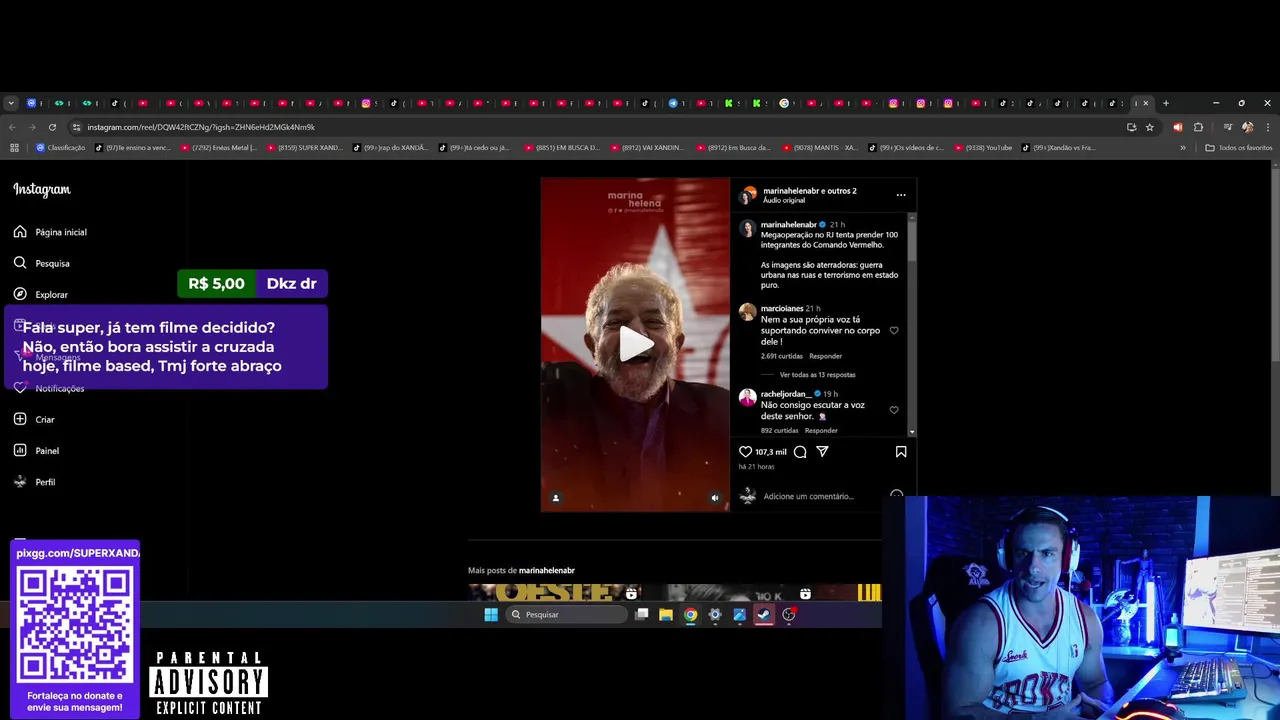The width and height of the screenshot is (1280, 720).
Task: Open Pesquisa search in Instagram sidebar
Action: coord(41,263)
